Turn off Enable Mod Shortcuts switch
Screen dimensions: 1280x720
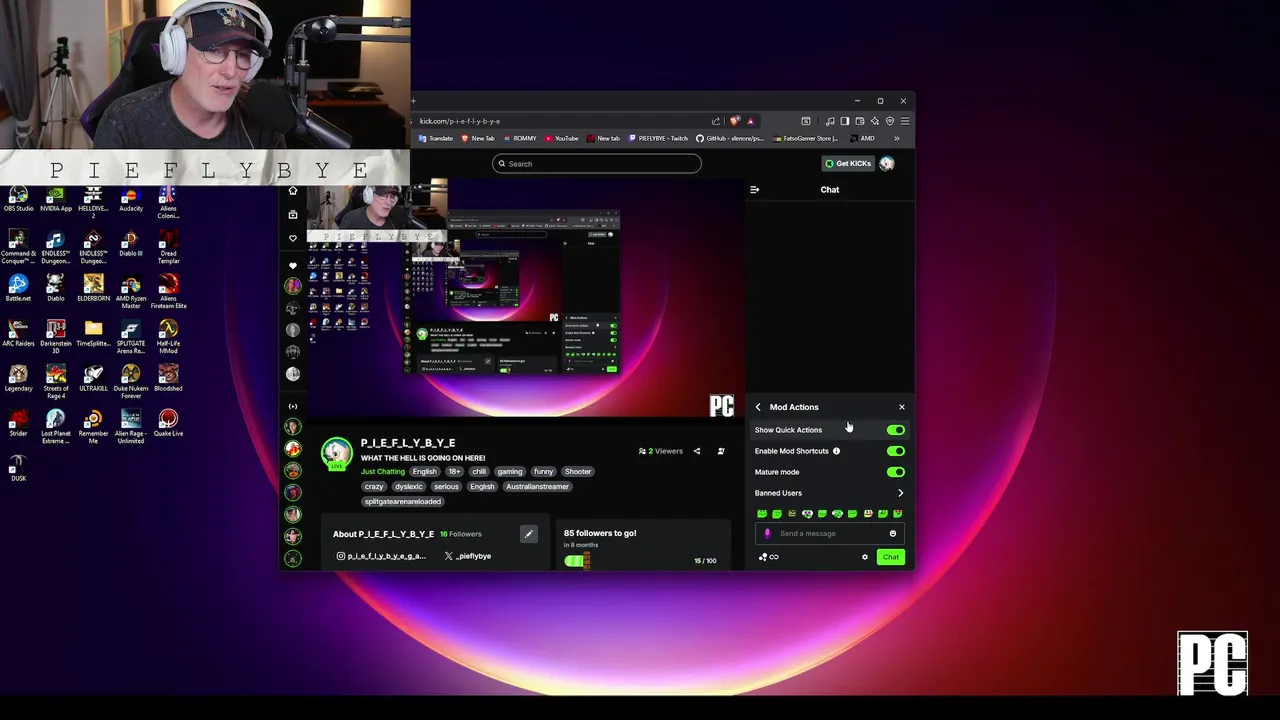tap(895, 451)
